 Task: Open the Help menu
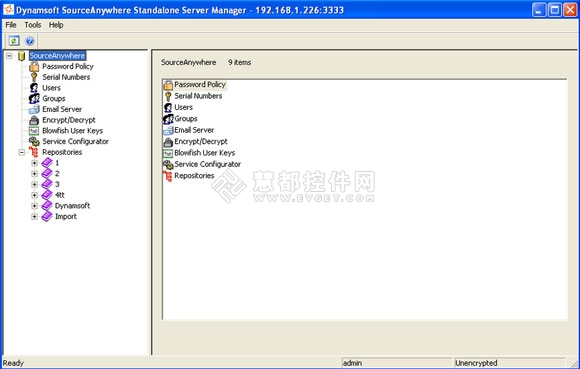56,25
